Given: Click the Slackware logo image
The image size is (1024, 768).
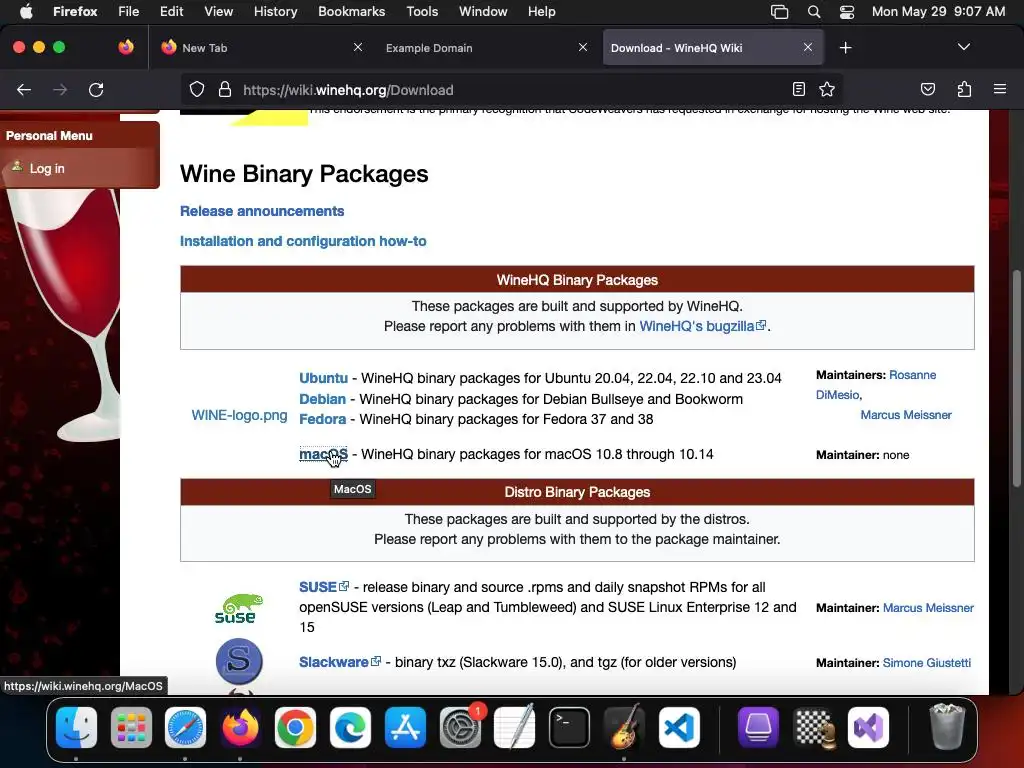Looking at the screenshot, I should pyautogui.click(x=239, y=661).
